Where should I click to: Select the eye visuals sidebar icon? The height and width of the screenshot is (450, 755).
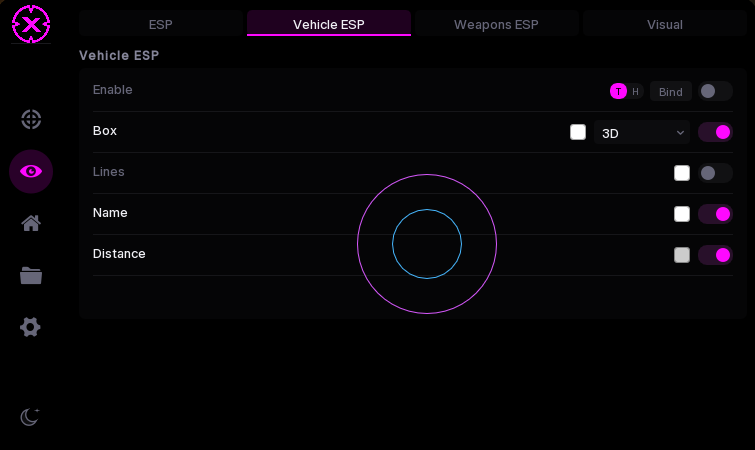[31, 171]
